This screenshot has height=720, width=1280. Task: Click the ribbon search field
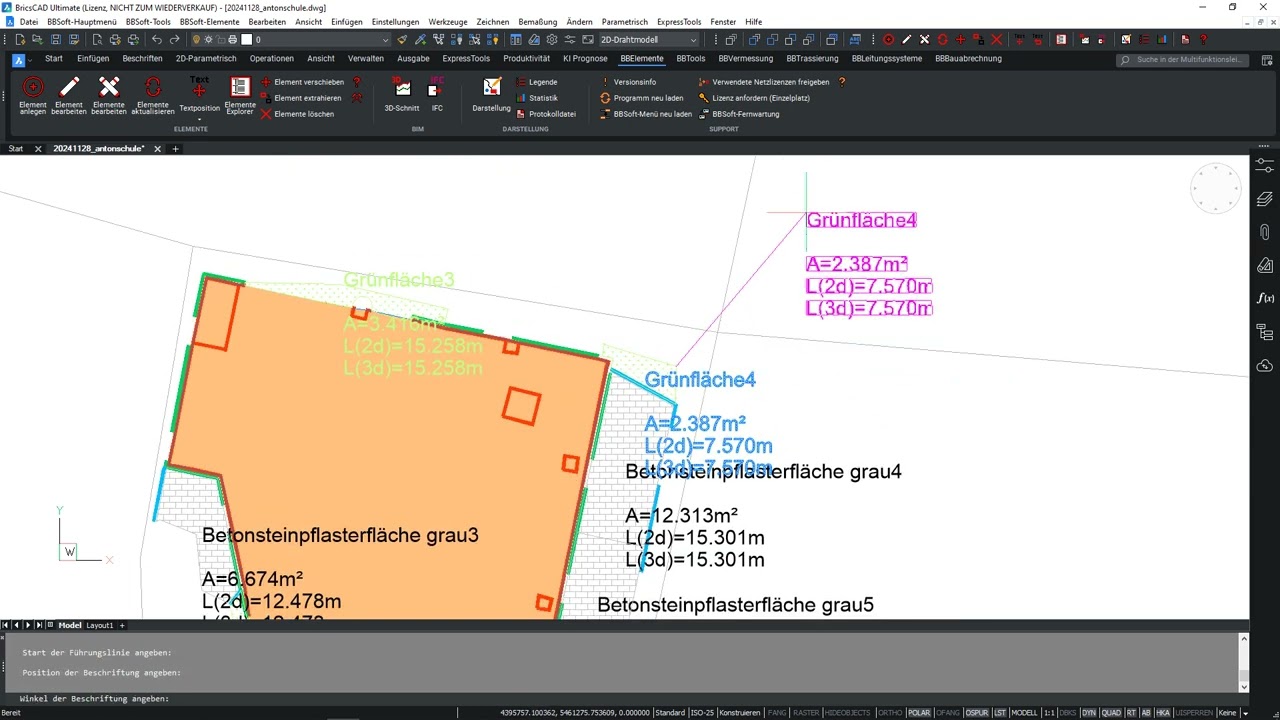pyautogui.click(x=1180, y=59)
